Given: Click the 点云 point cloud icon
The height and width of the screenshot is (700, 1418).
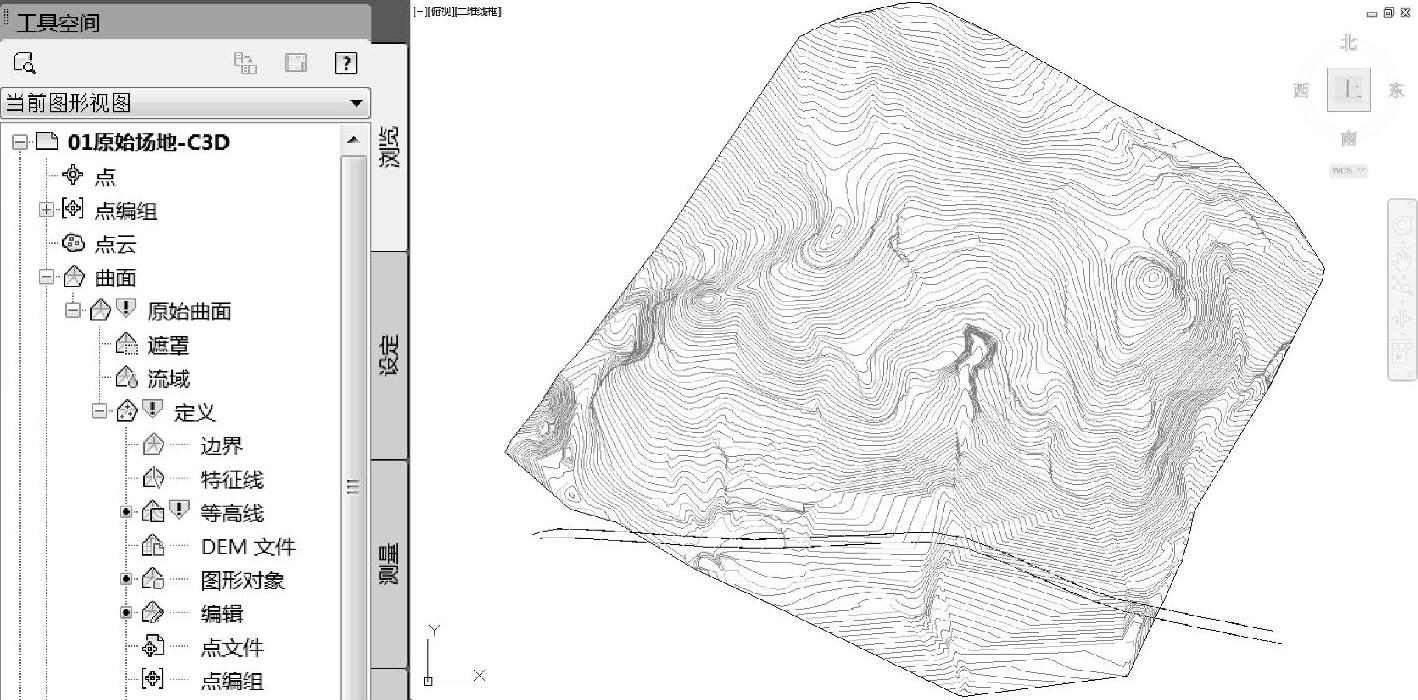Looking at the screenshot, I should [72, 243].
